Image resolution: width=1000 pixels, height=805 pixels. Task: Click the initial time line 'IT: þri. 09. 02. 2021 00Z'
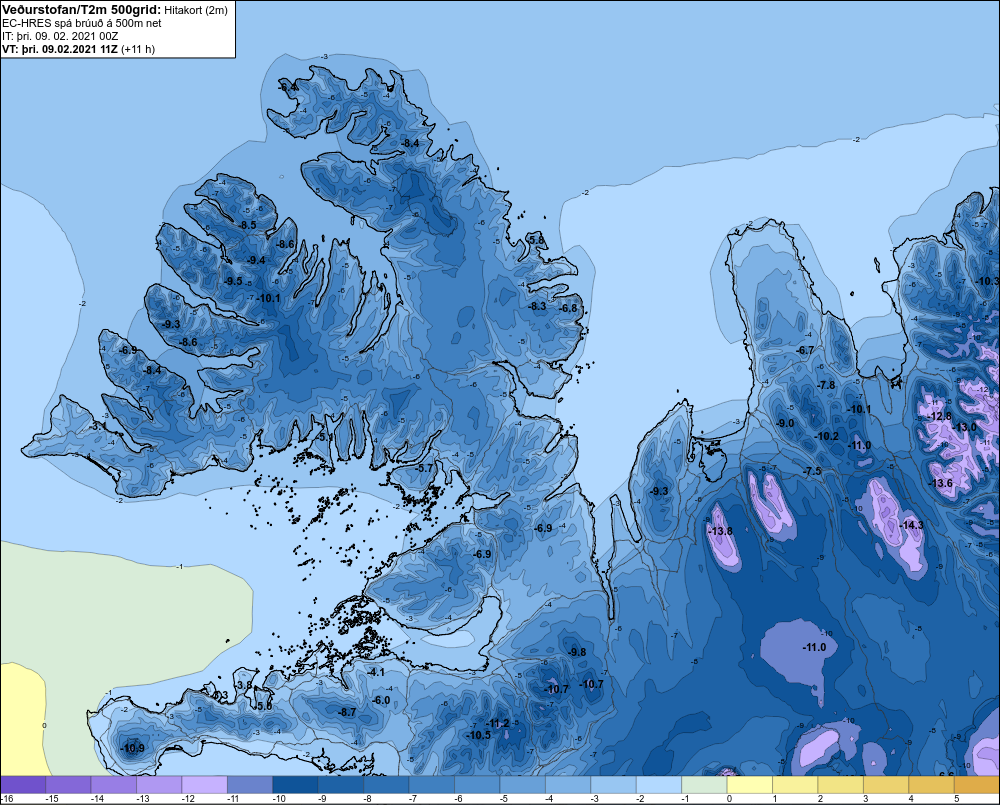(x=60, y=36)
